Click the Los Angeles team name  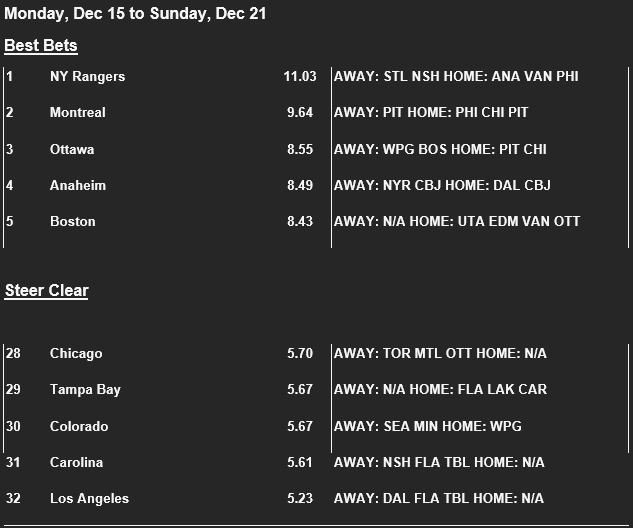[89, 498]
